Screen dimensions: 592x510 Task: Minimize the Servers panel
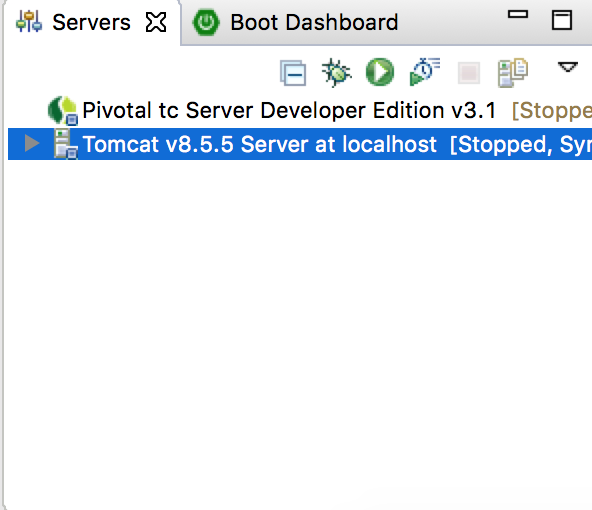point(518,15)
